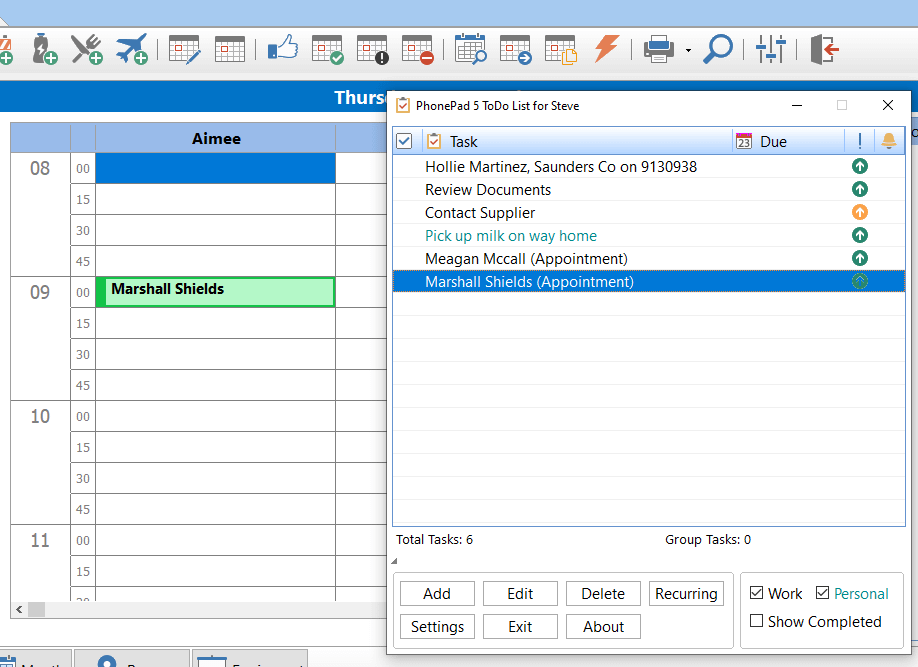This screenshot has width=918, height=667.
Task: Click the priority exclamation column header
Action: (x=859, y=141)
